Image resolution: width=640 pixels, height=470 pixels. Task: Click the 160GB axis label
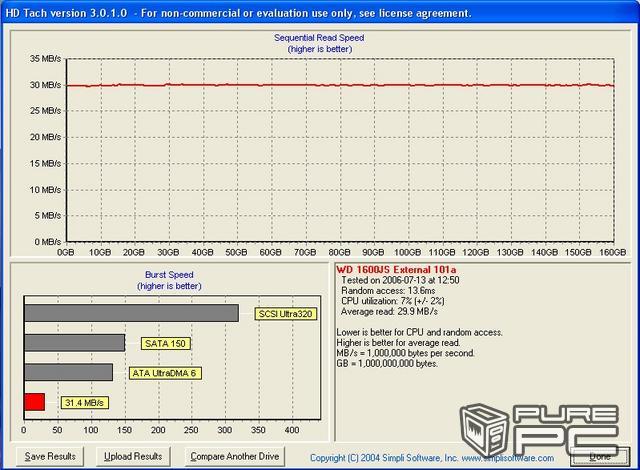612,253
